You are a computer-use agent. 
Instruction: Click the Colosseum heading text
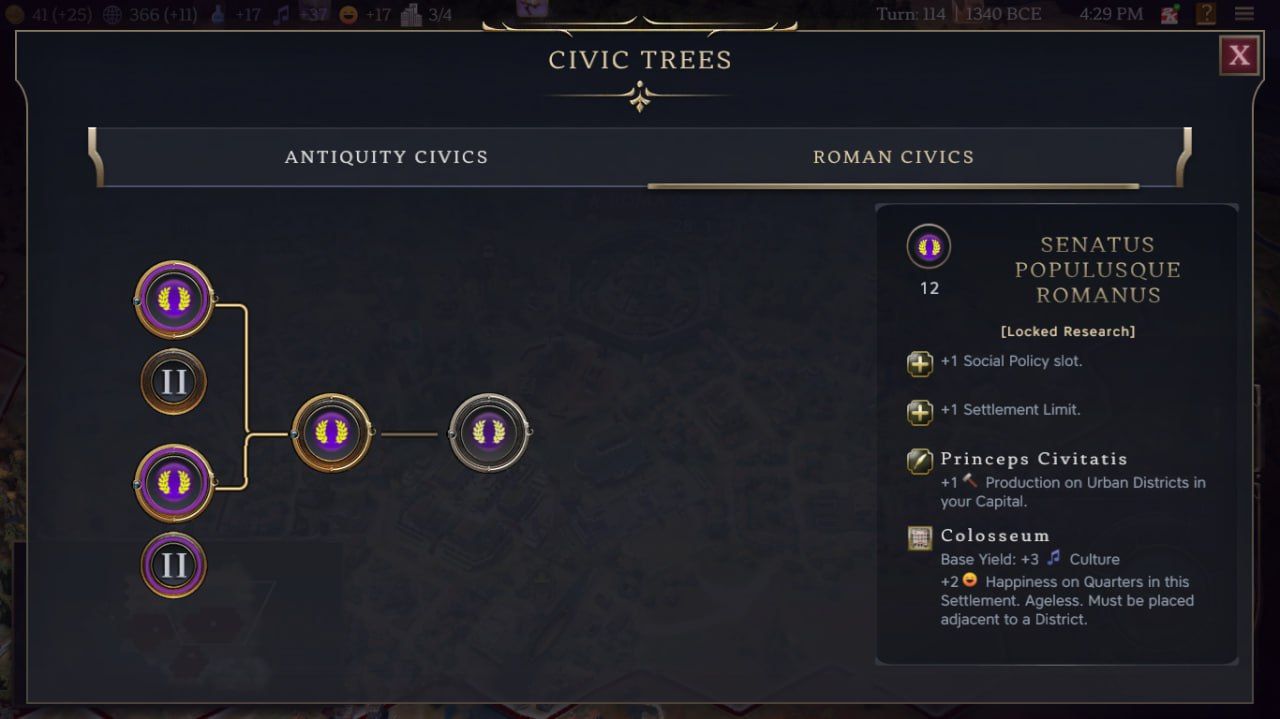(995, 536)
